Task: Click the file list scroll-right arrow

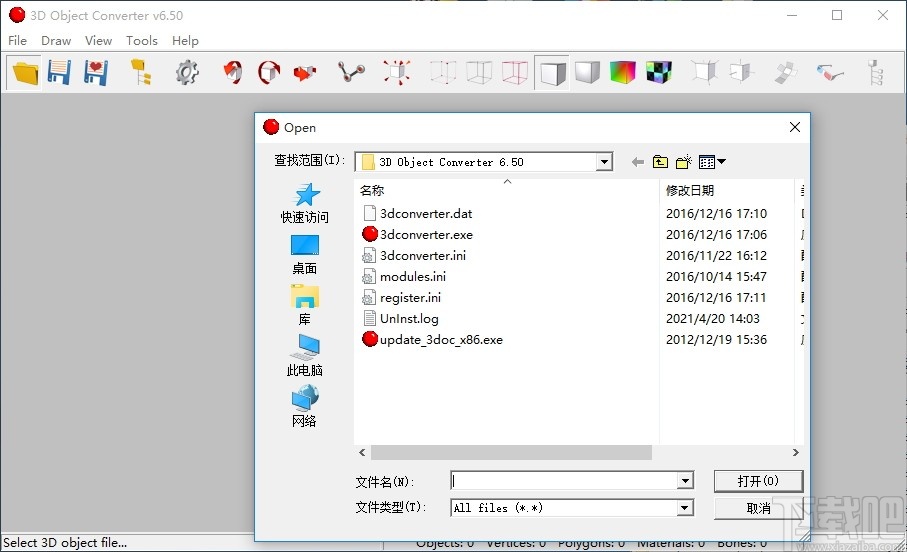Action: [796, 452]
